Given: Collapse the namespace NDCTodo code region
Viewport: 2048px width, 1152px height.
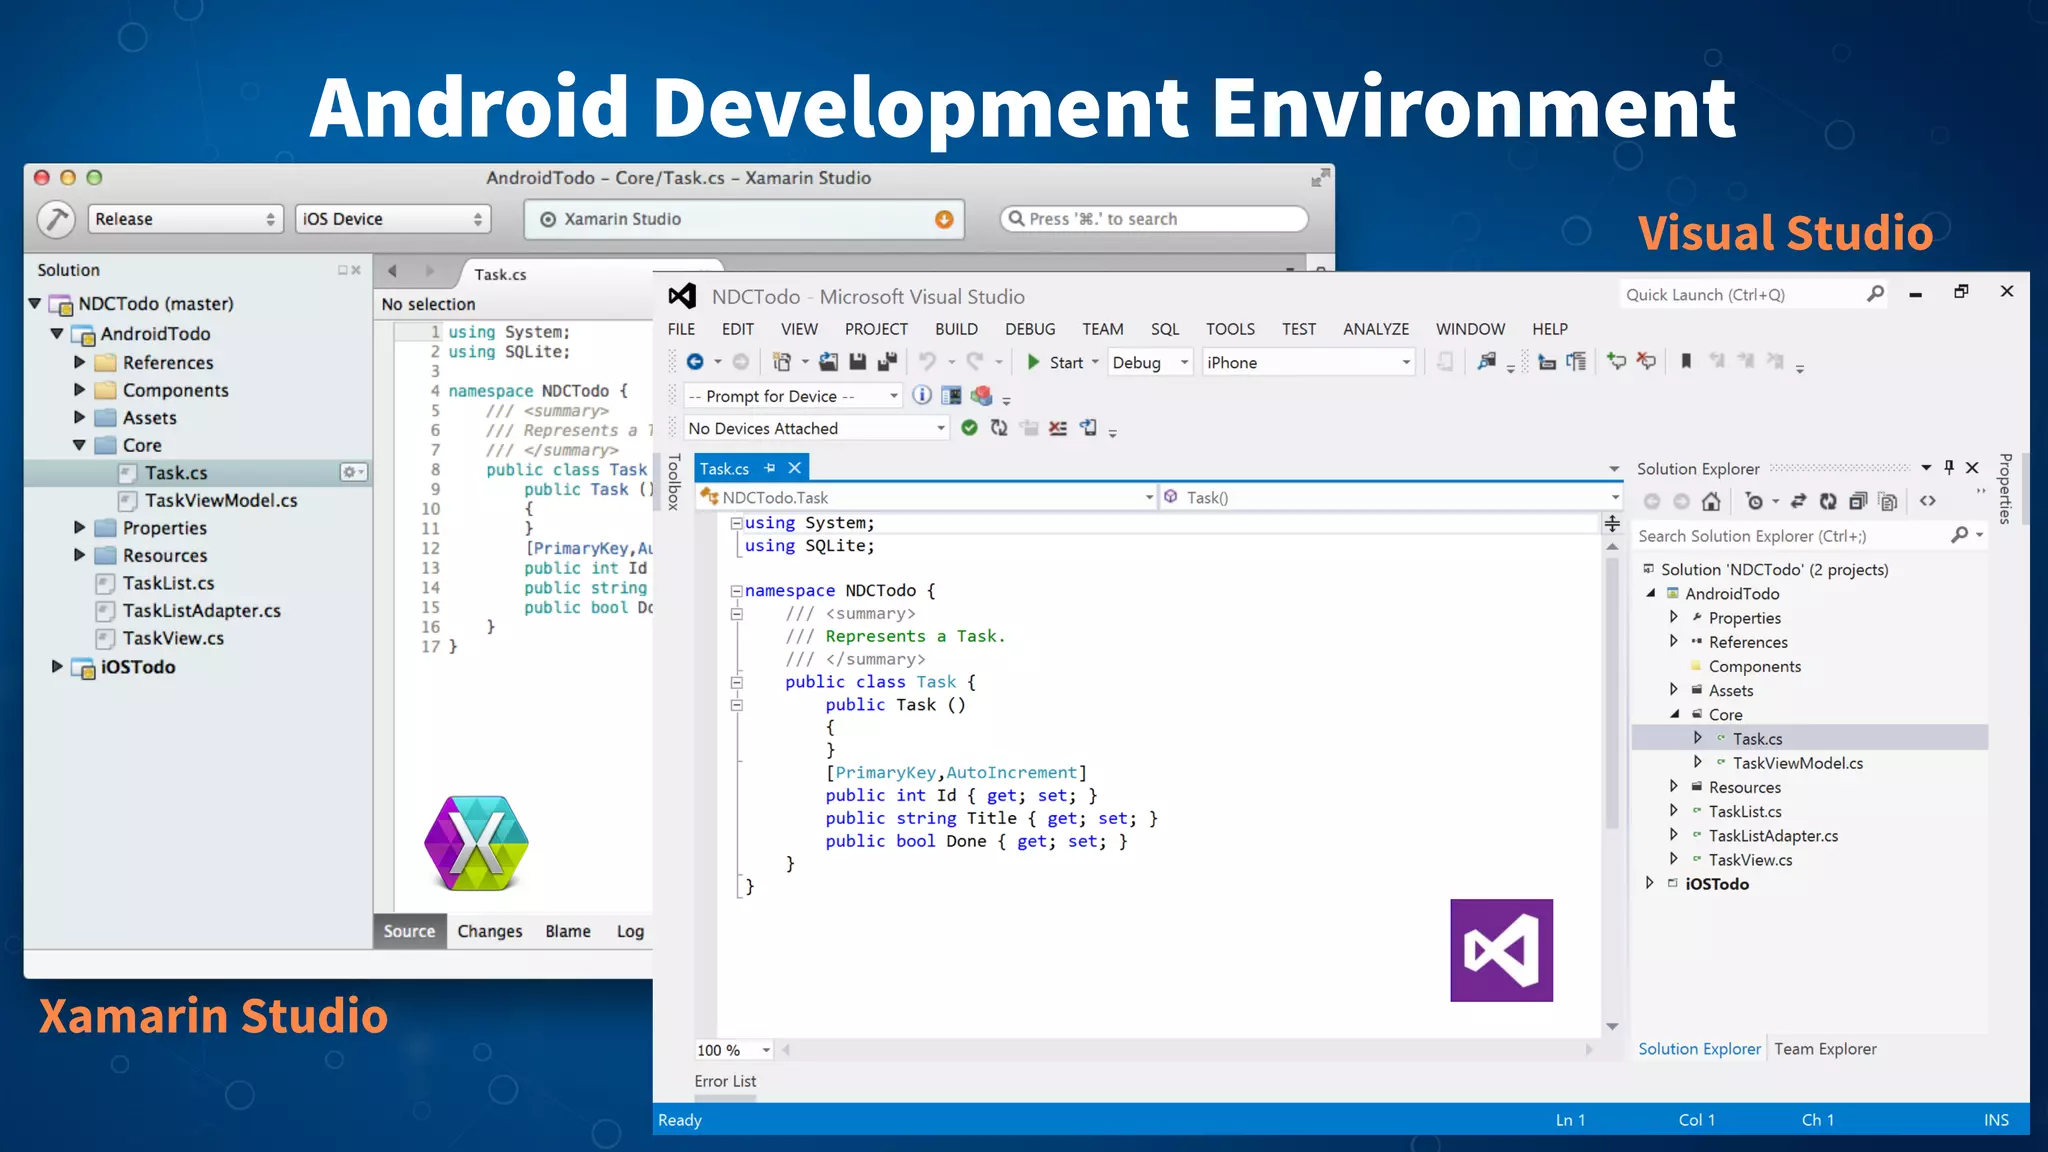Looking at the screenshot, I should (736, 591).
